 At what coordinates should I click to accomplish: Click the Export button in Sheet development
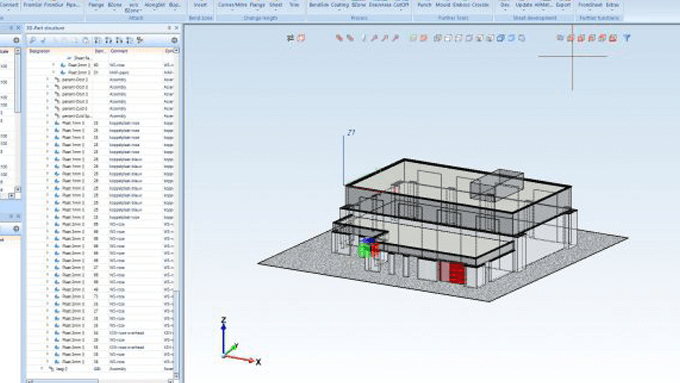[x=563, y=5]
